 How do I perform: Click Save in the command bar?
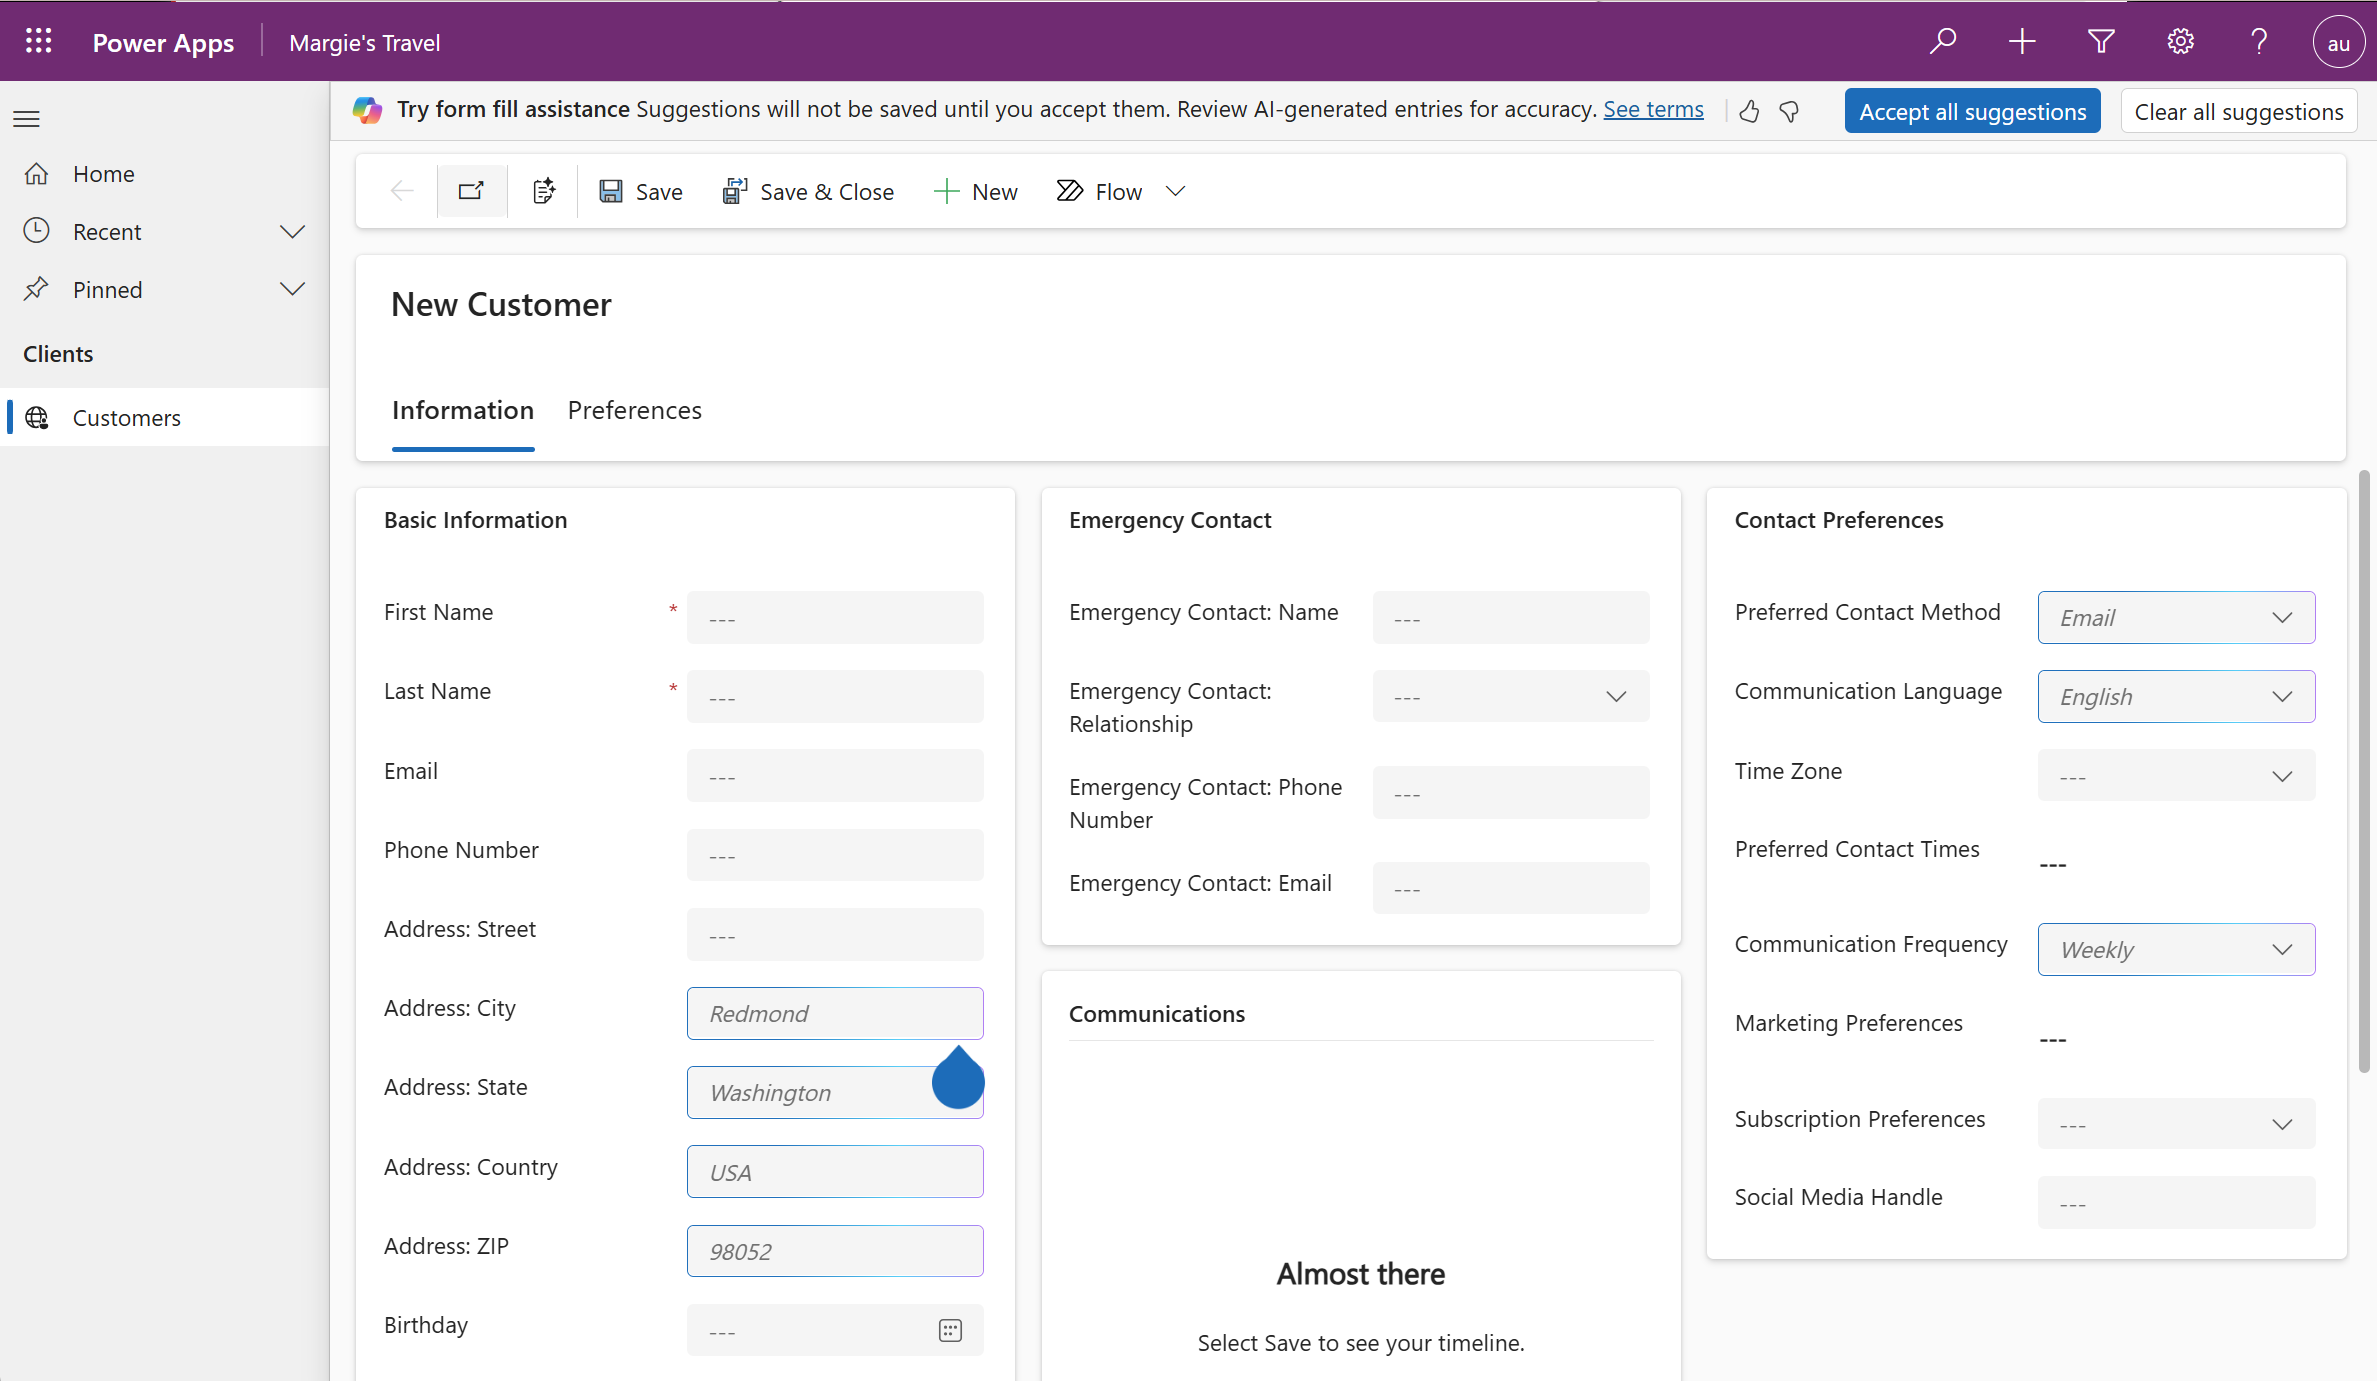640,191
